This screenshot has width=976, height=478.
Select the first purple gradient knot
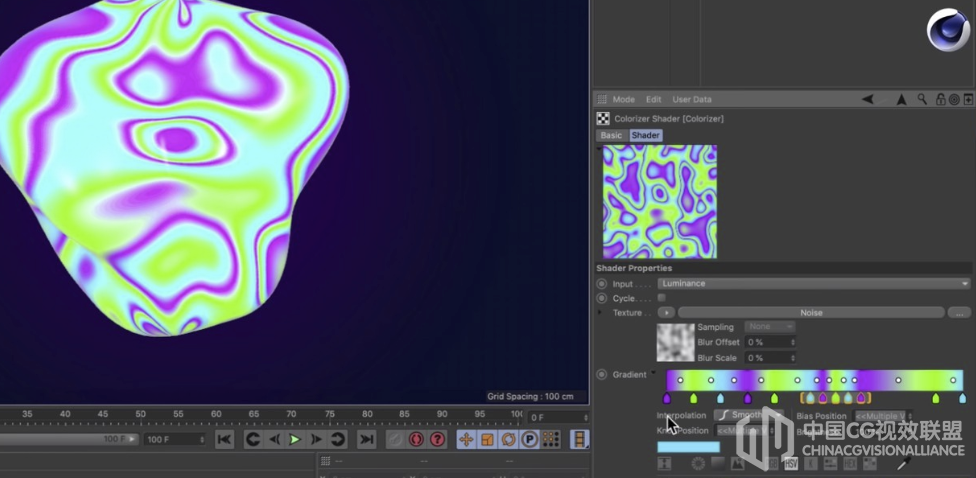pos(667,398)
